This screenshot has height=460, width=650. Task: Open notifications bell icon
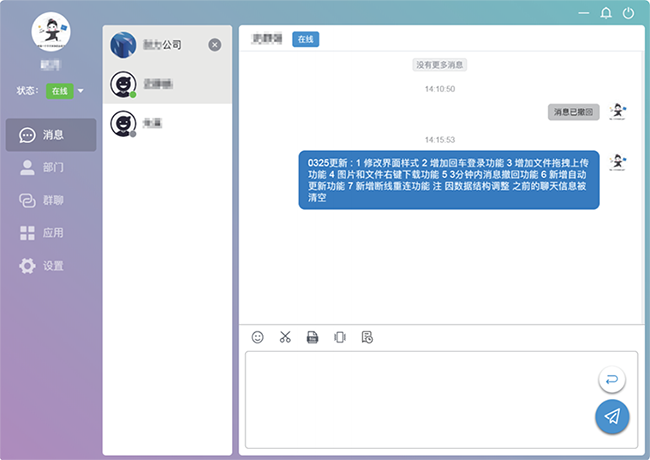point(605,13)
